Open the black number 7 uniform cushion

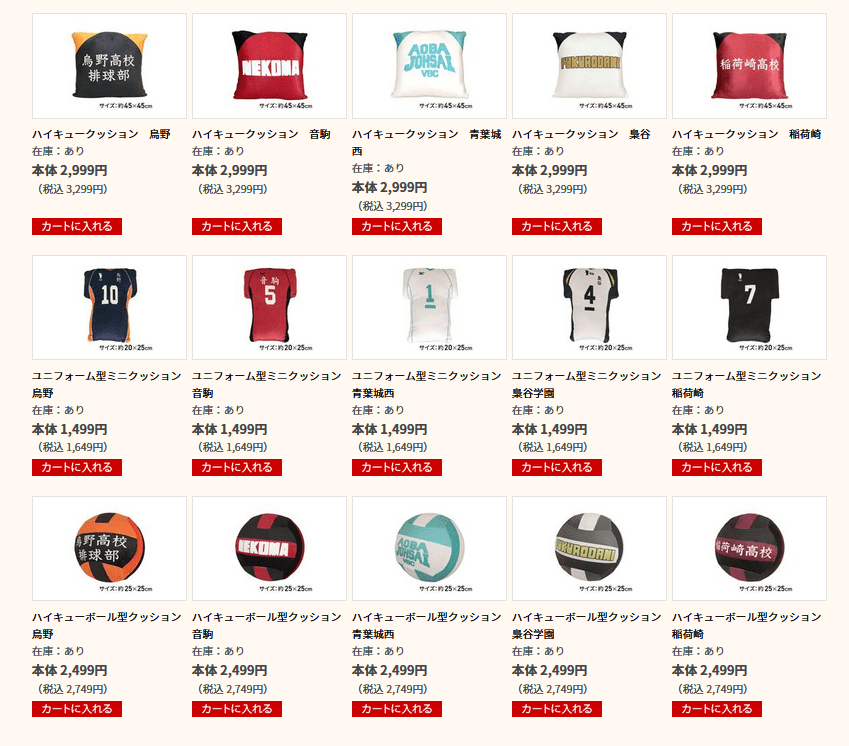(749, 307)
